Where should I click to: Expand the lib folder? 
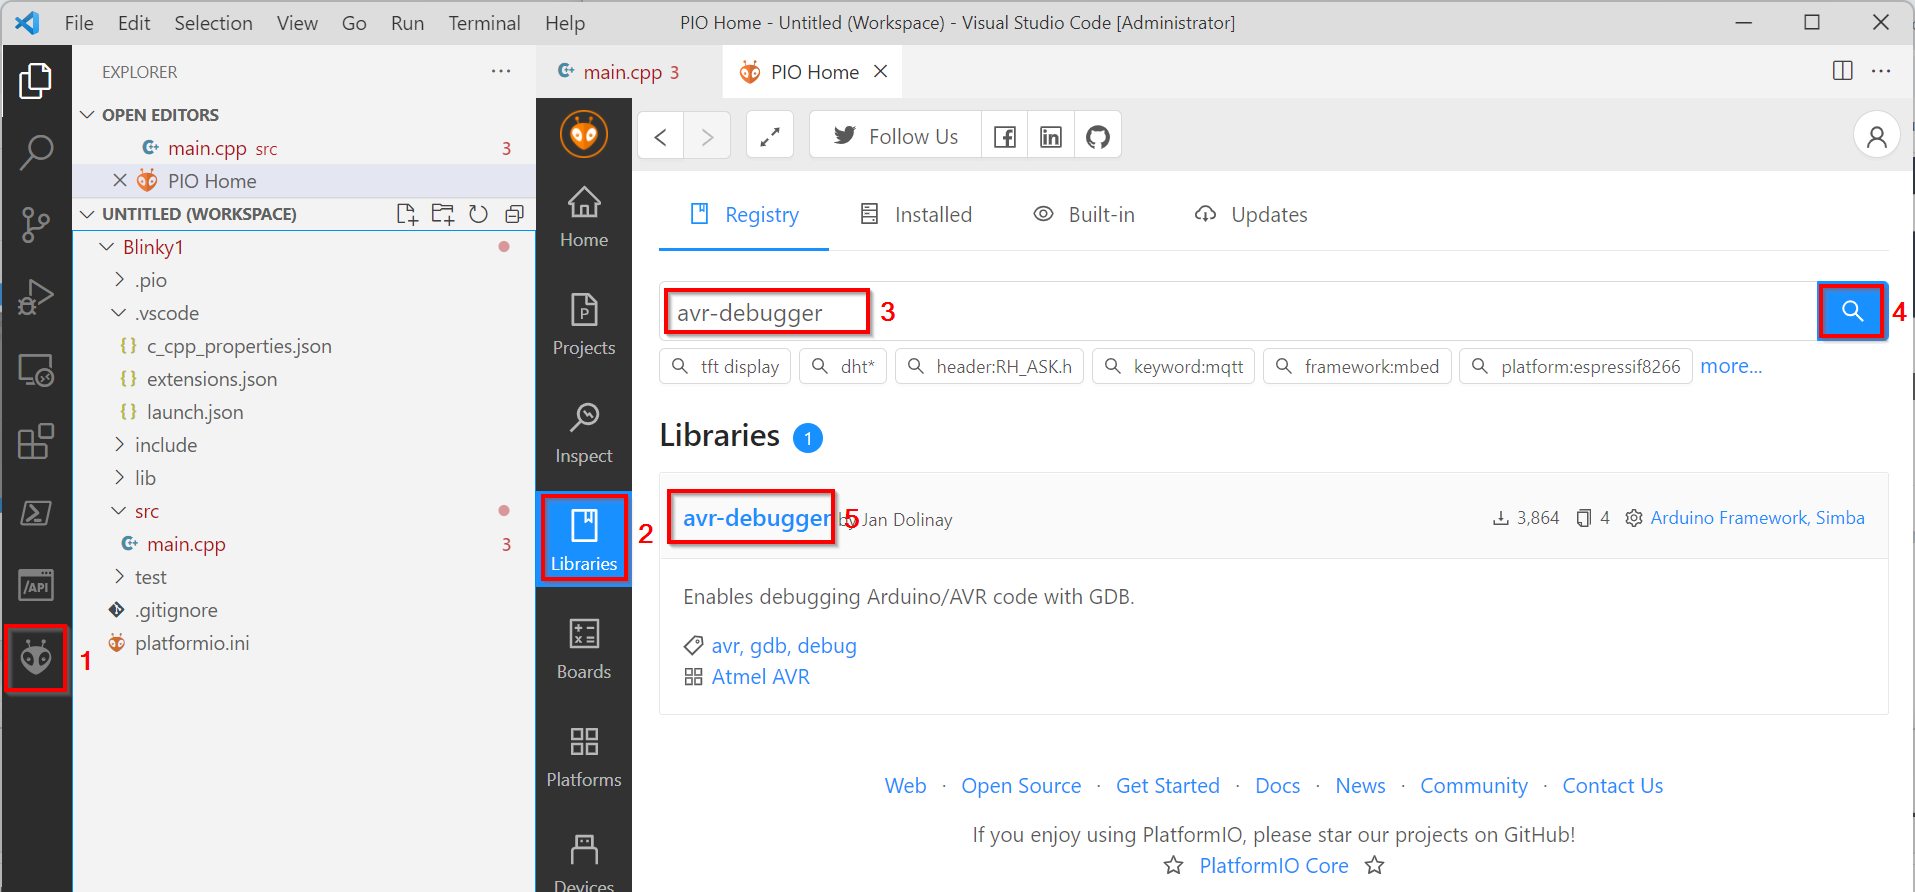click(x=119, y=478)
